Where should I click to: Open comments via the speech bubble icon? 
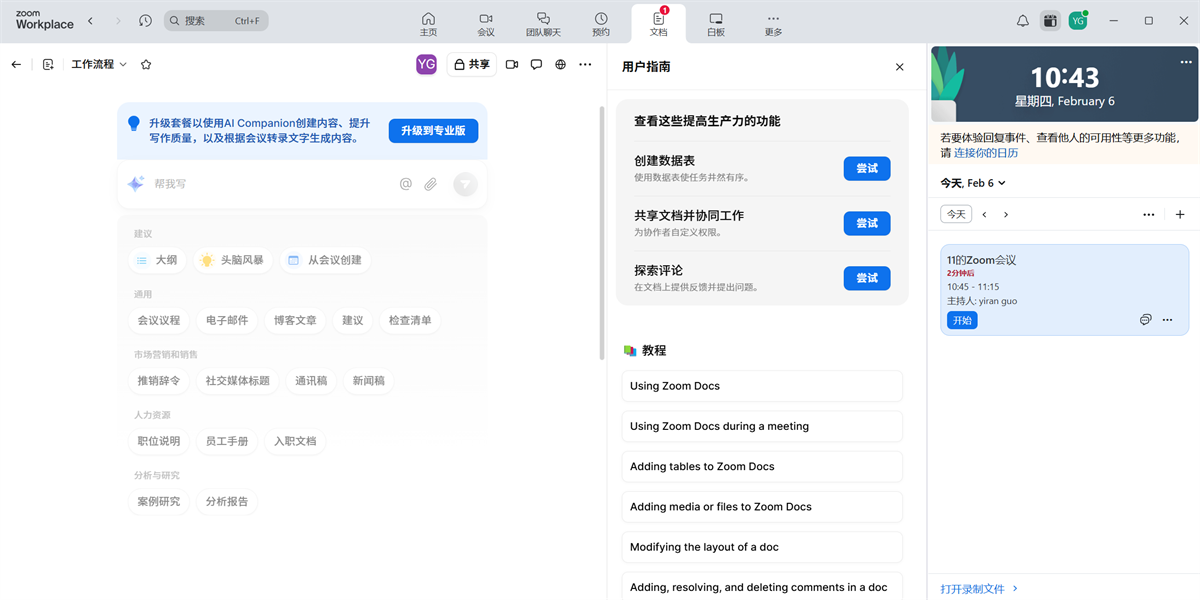click(x=537, y=64)
